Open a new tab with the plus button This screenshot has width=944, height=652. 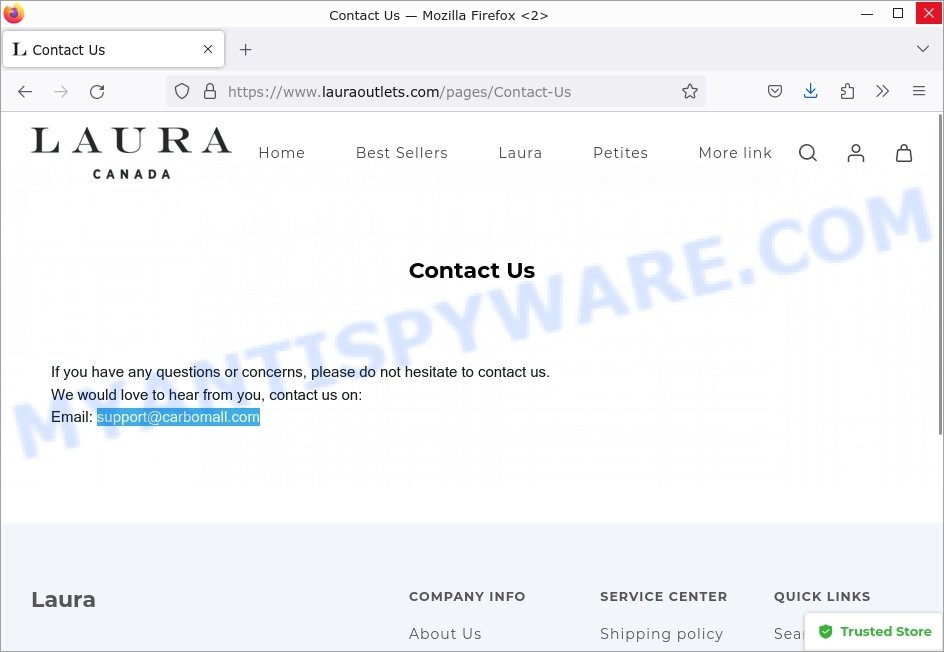click(x=246, y=49)
